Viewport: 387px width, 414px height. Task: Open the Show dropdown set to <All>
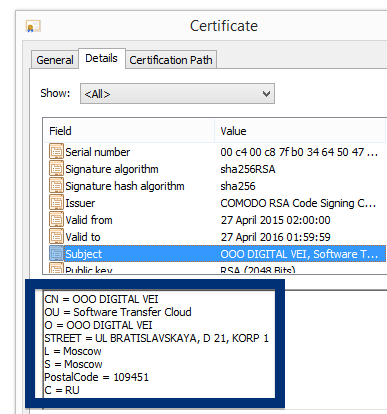pyautogui.click(x=177, y=94)
